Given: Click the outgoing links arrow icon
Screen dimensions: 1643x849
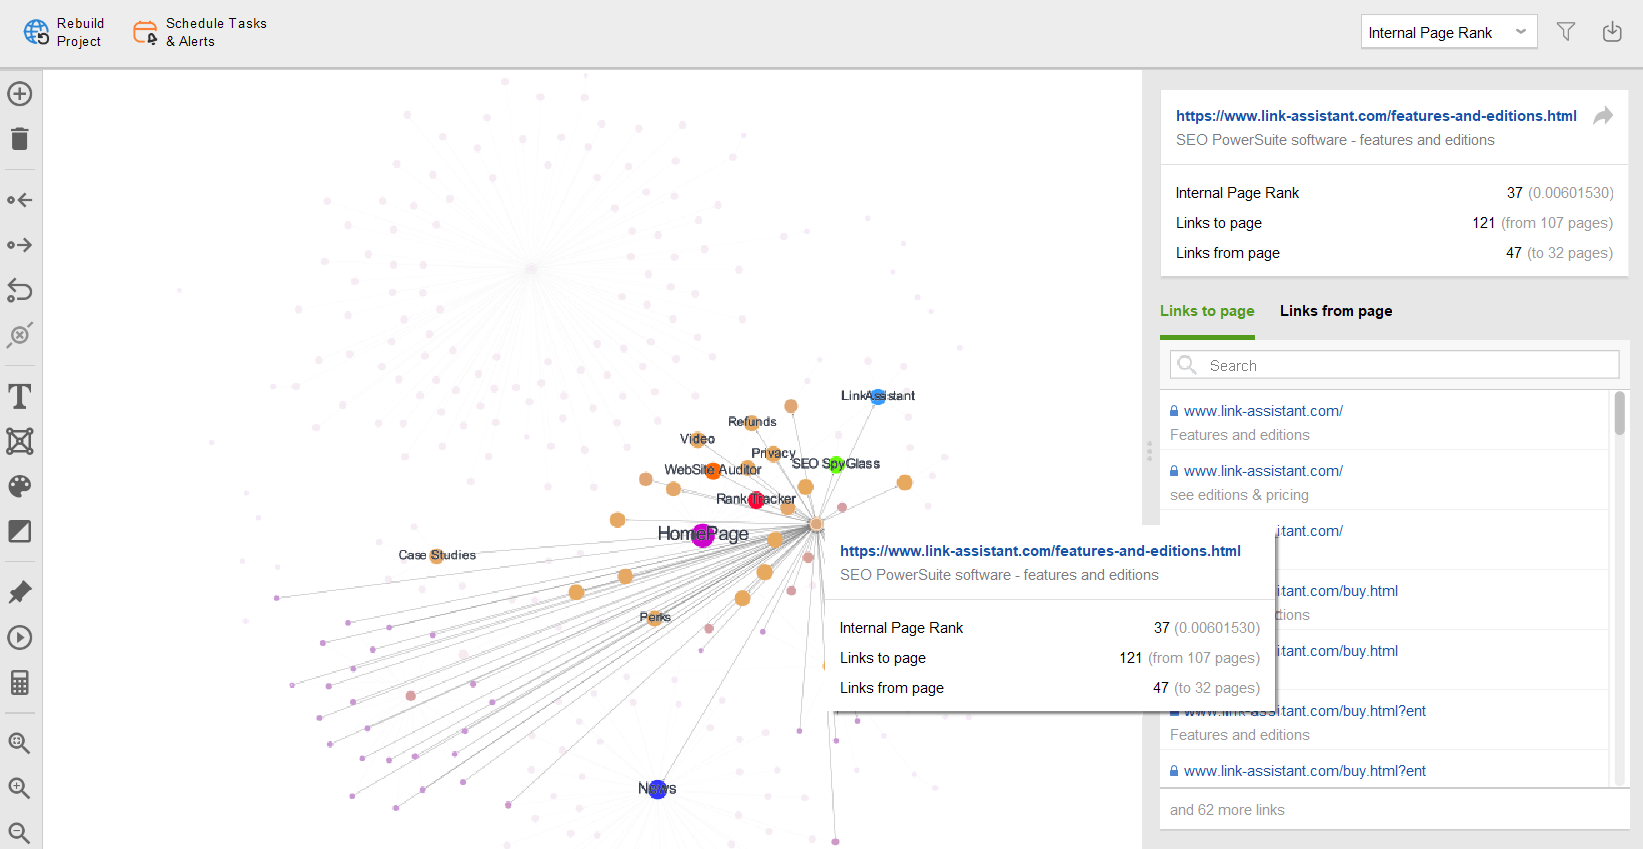Looking at the screenshot, I should point(20,245).
